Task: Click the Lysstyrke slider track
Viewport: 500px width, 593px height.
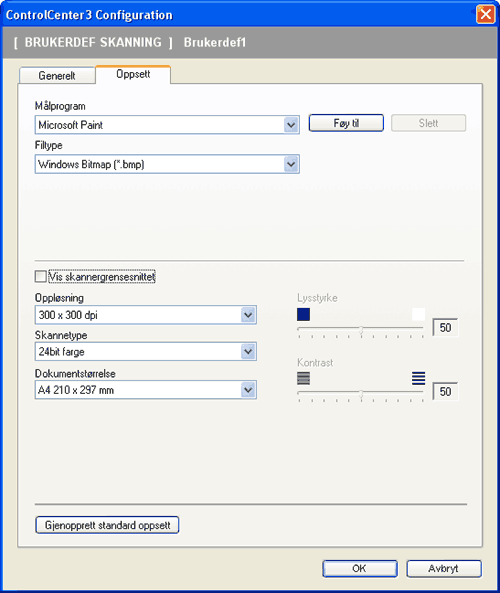Action: tap(361, 329)
